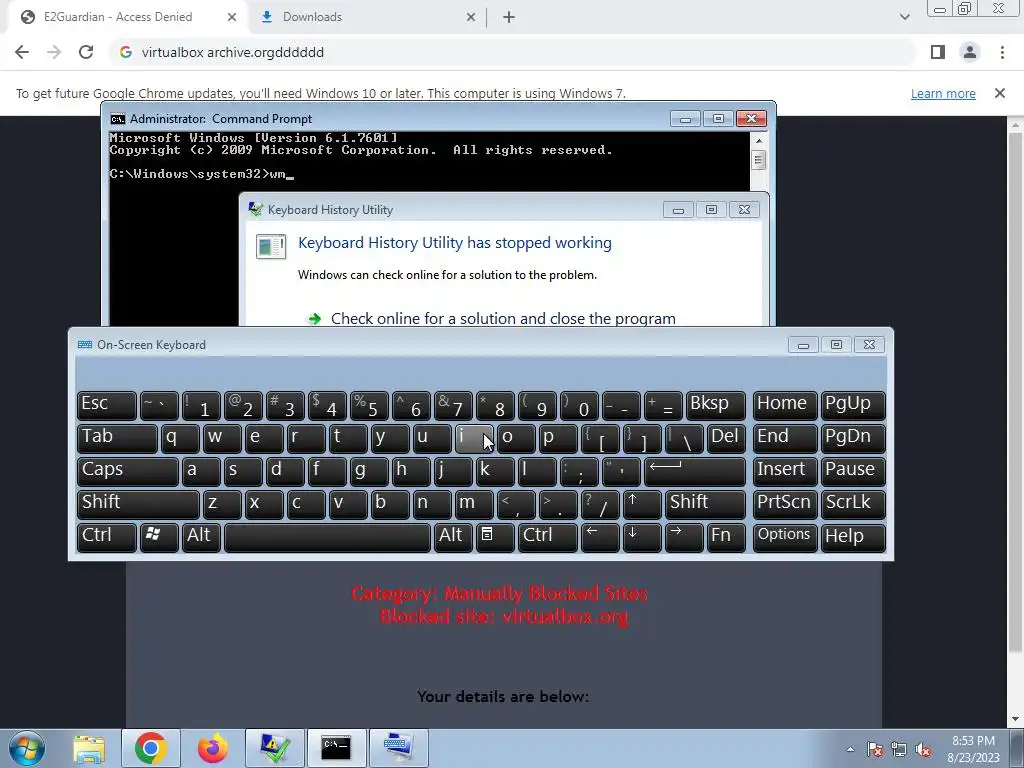Click the Chrome taskbar icon

coord(151,748)
